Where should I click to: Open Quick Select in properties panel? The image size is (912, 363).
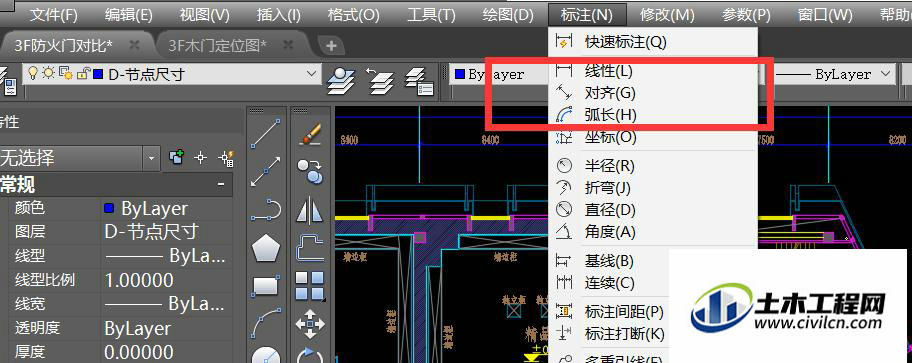coord(226,157)
